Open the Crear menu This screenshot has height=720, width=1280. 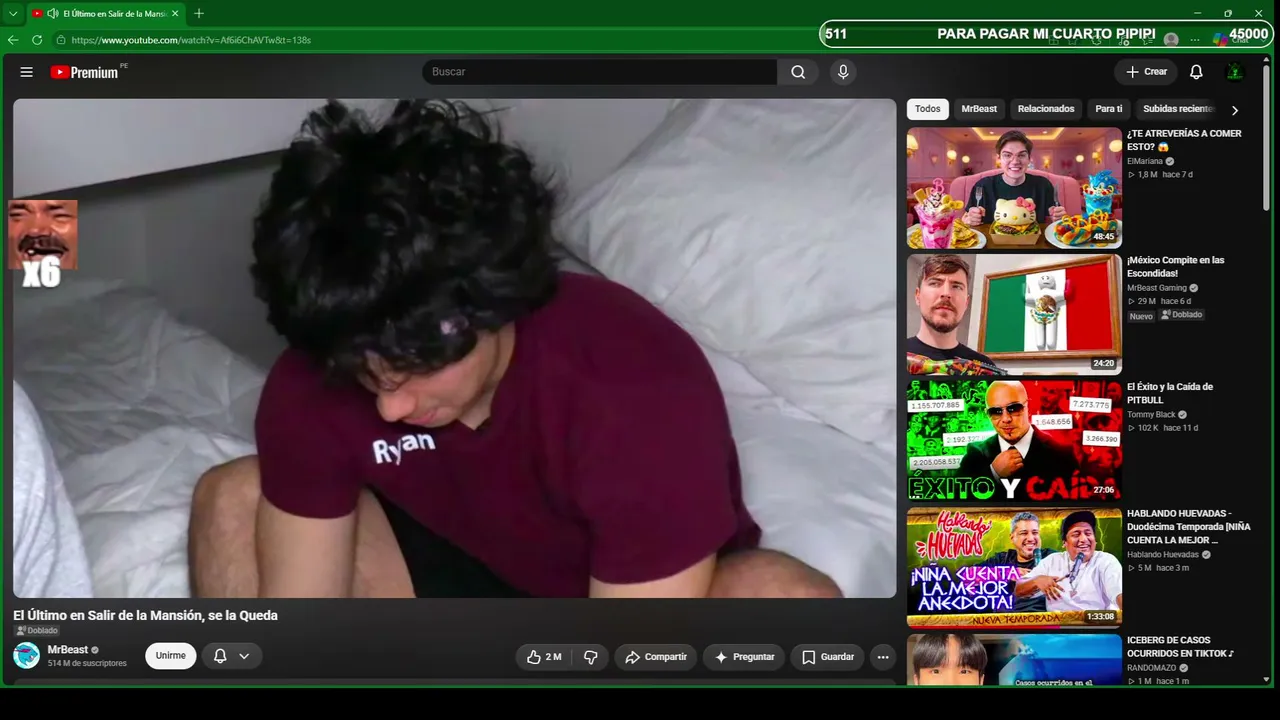click(1146, 72)
